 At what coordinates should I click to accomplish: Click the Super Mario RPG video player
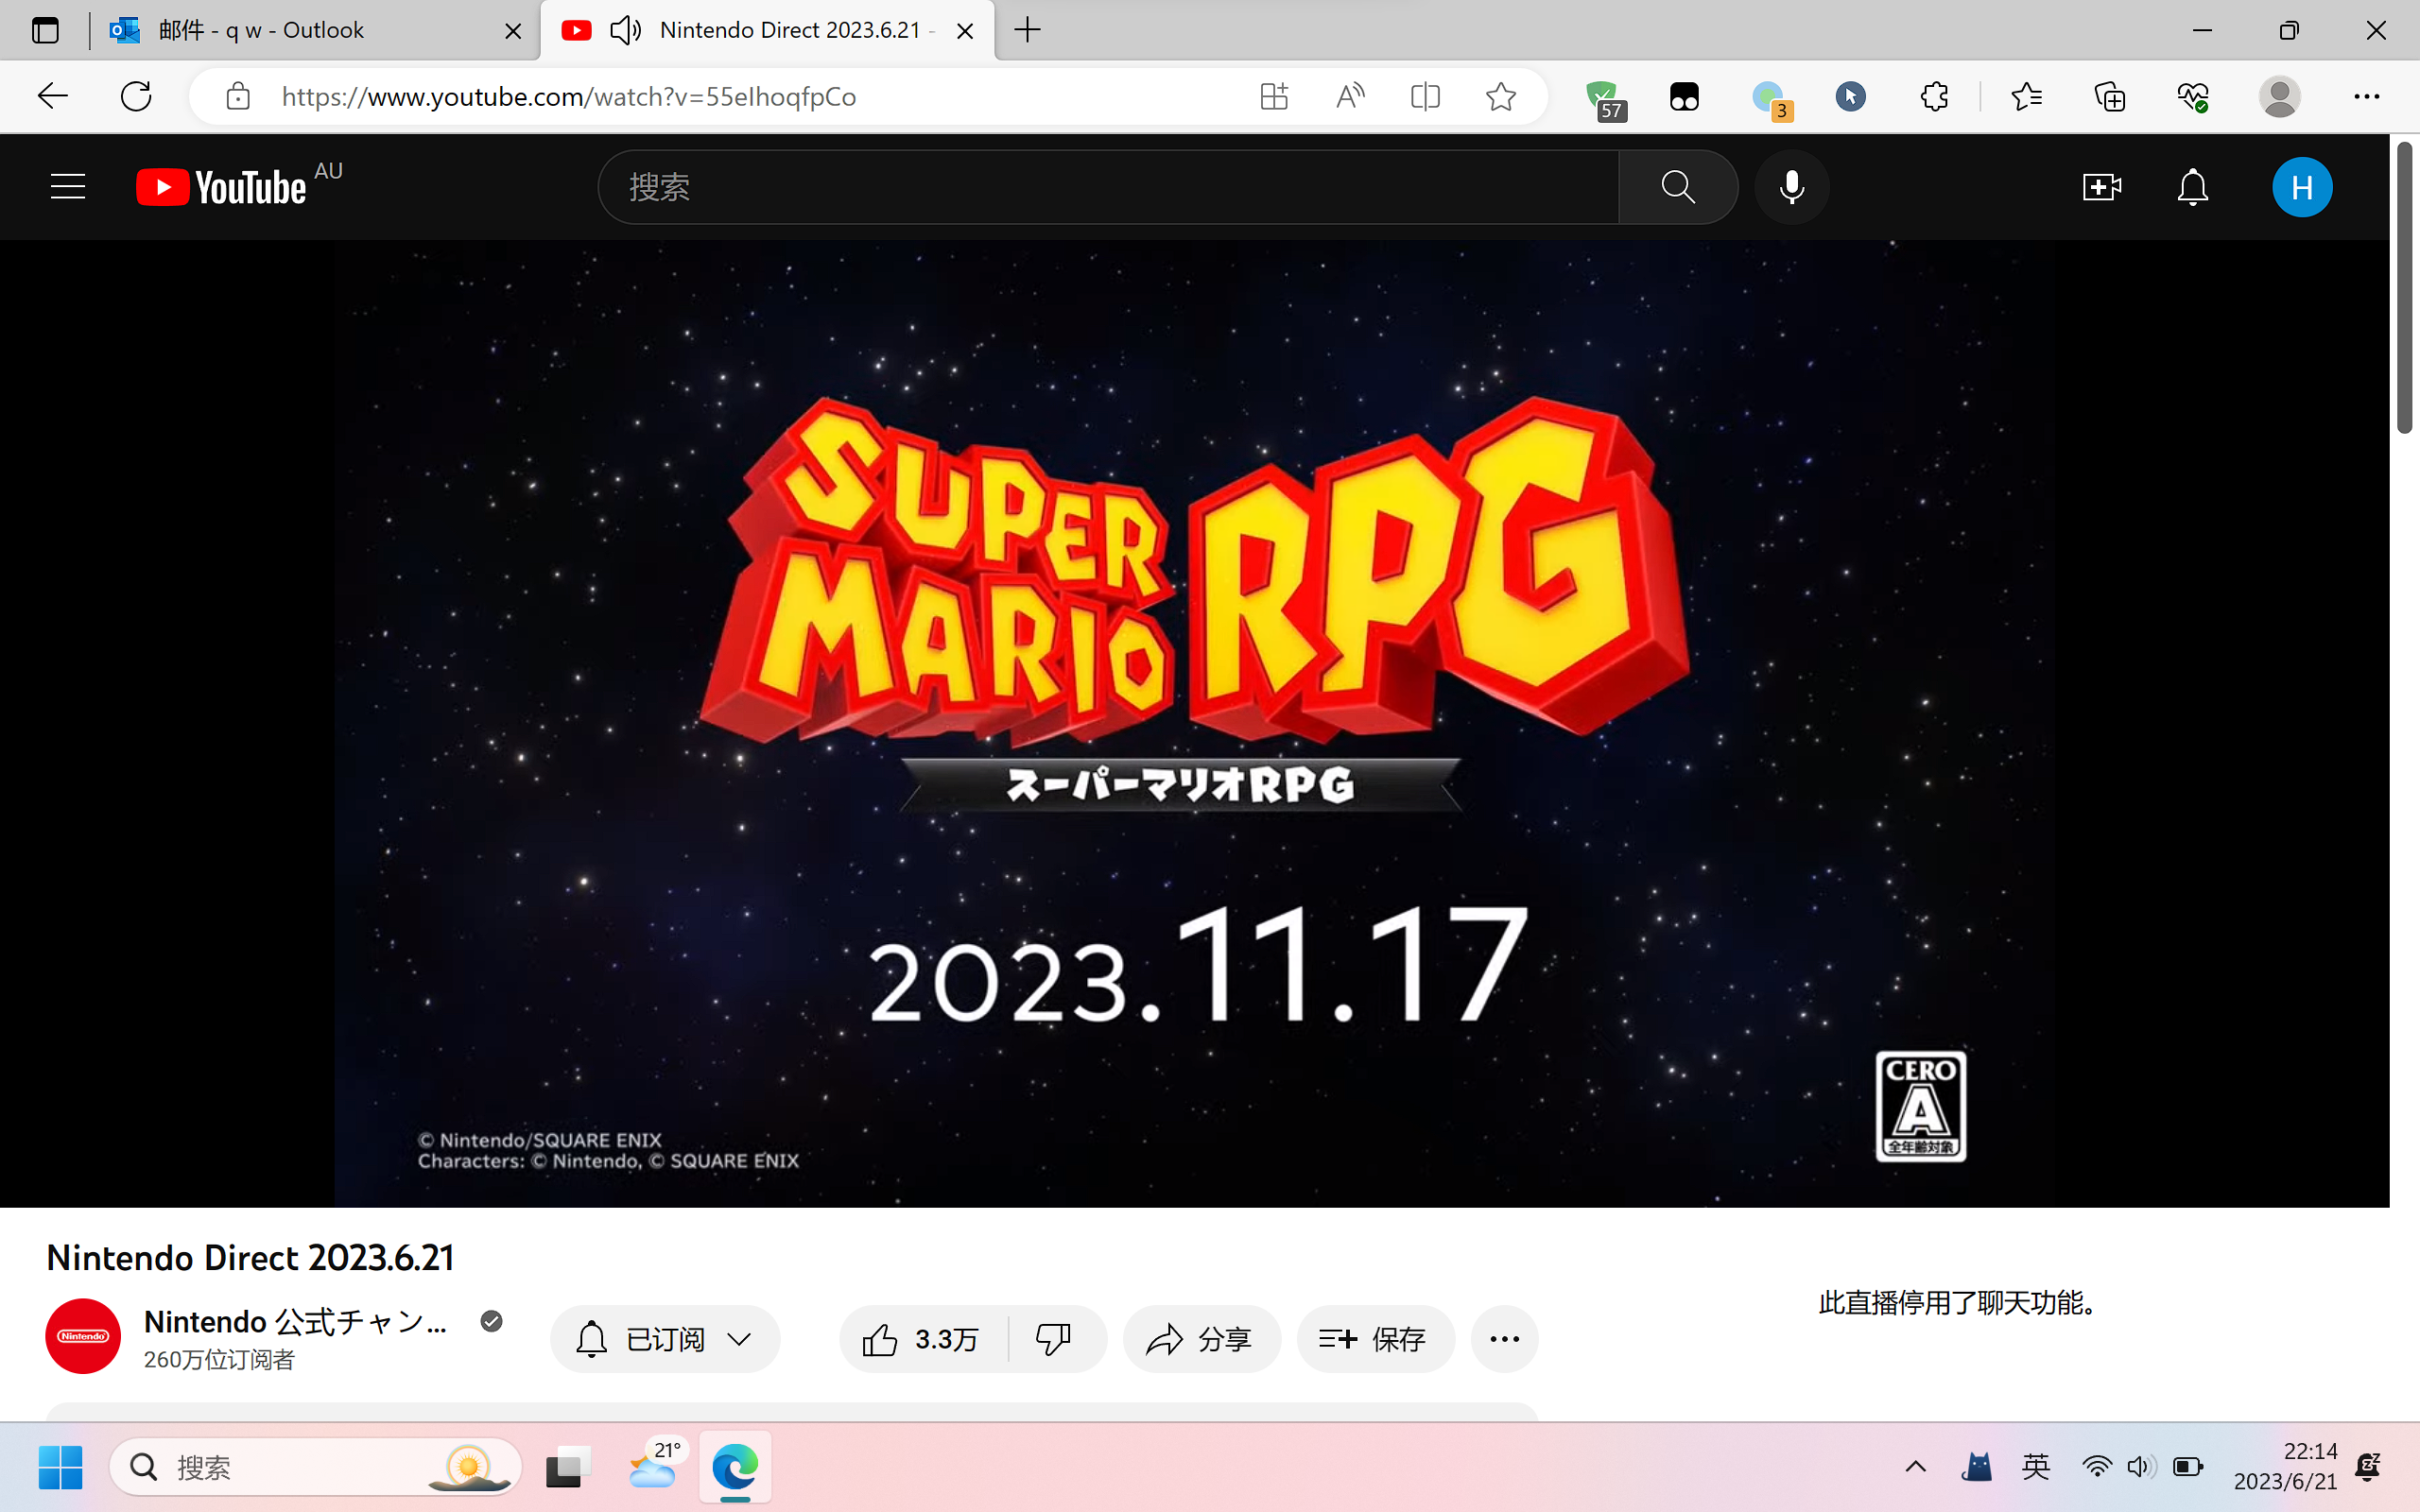[x=1194, y=723]
